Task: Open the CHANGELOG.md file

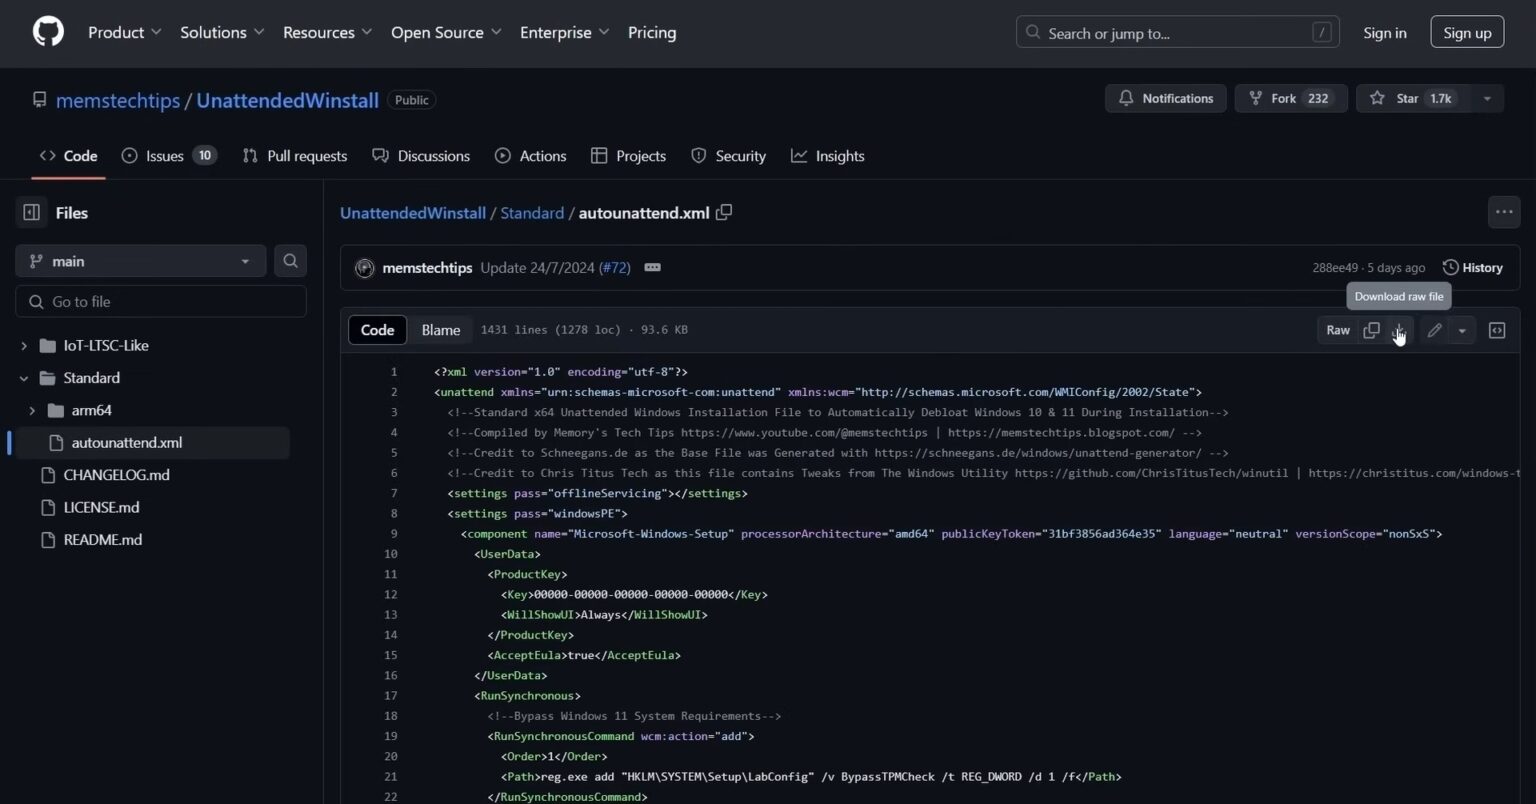Action: coord(117,474)
